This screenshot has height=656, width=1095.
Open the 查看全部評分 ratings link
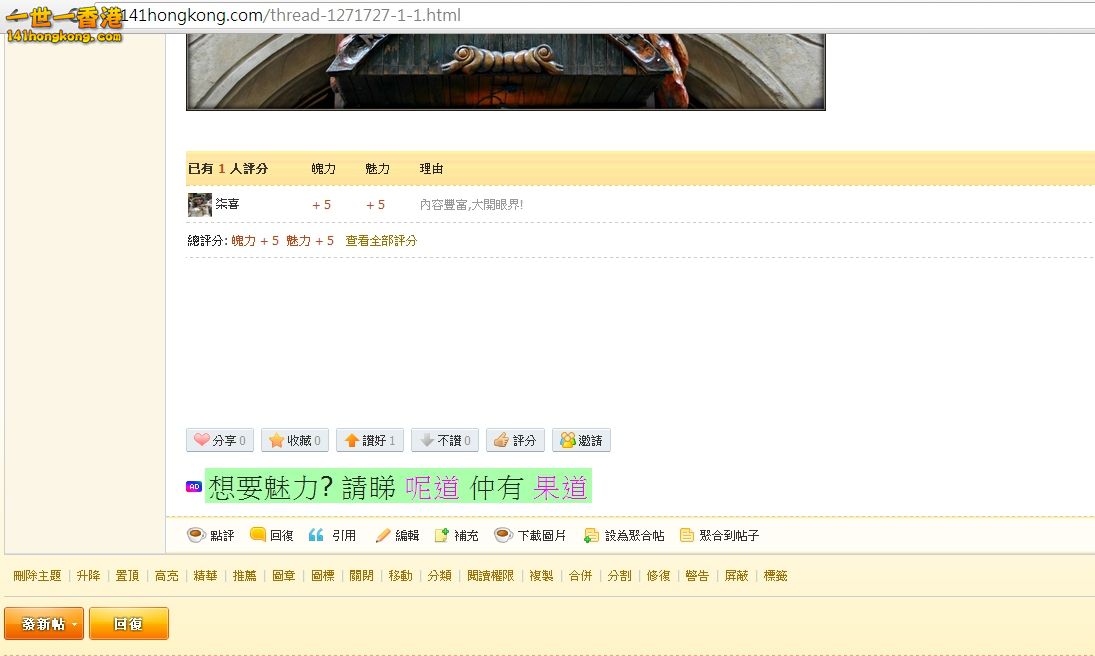(x=380, y=241)
